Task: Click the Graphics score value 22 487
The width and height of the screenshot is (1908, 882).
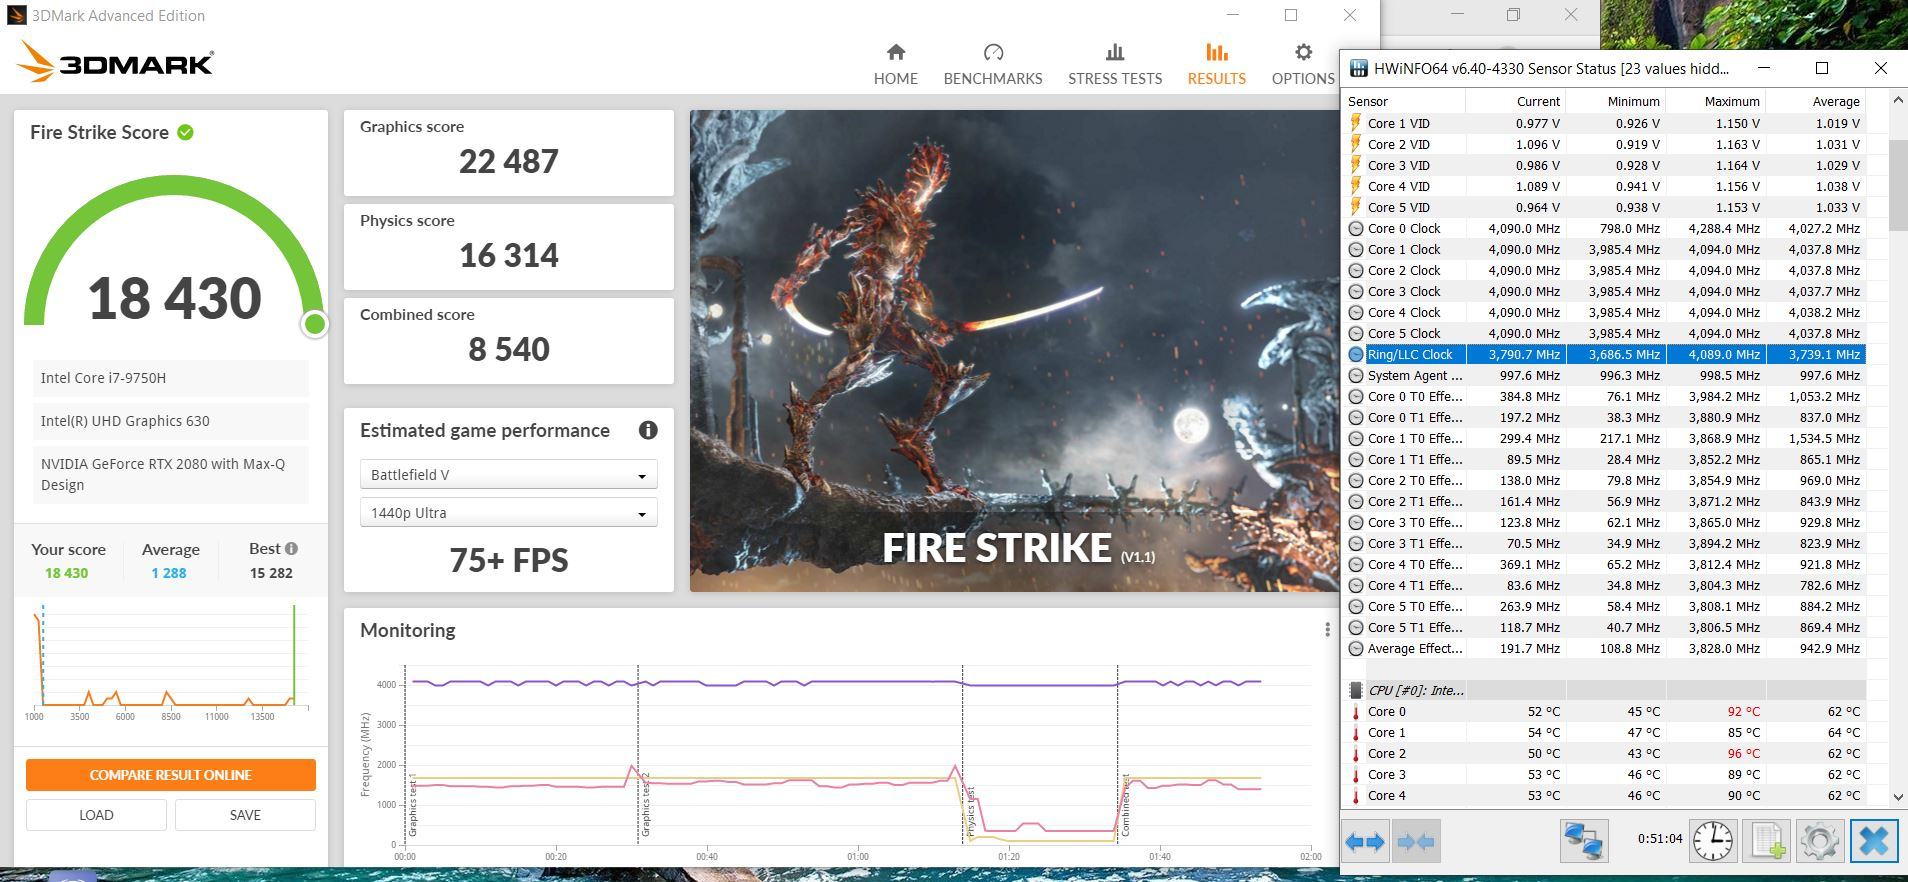Action: (x=509, y=161)
